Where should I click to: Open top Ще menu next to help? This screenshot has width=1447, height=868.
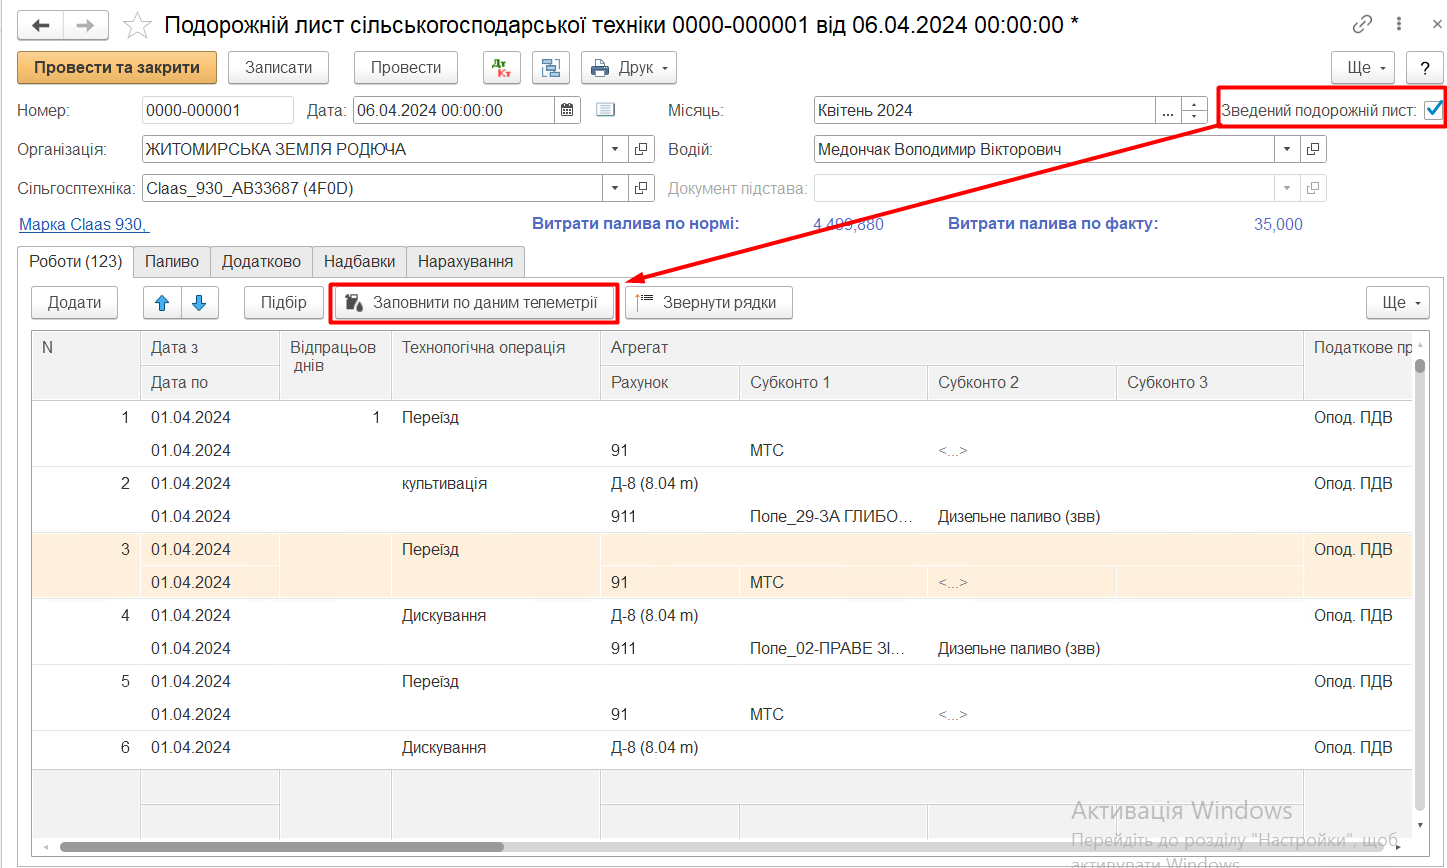(x=1363, y=68)
